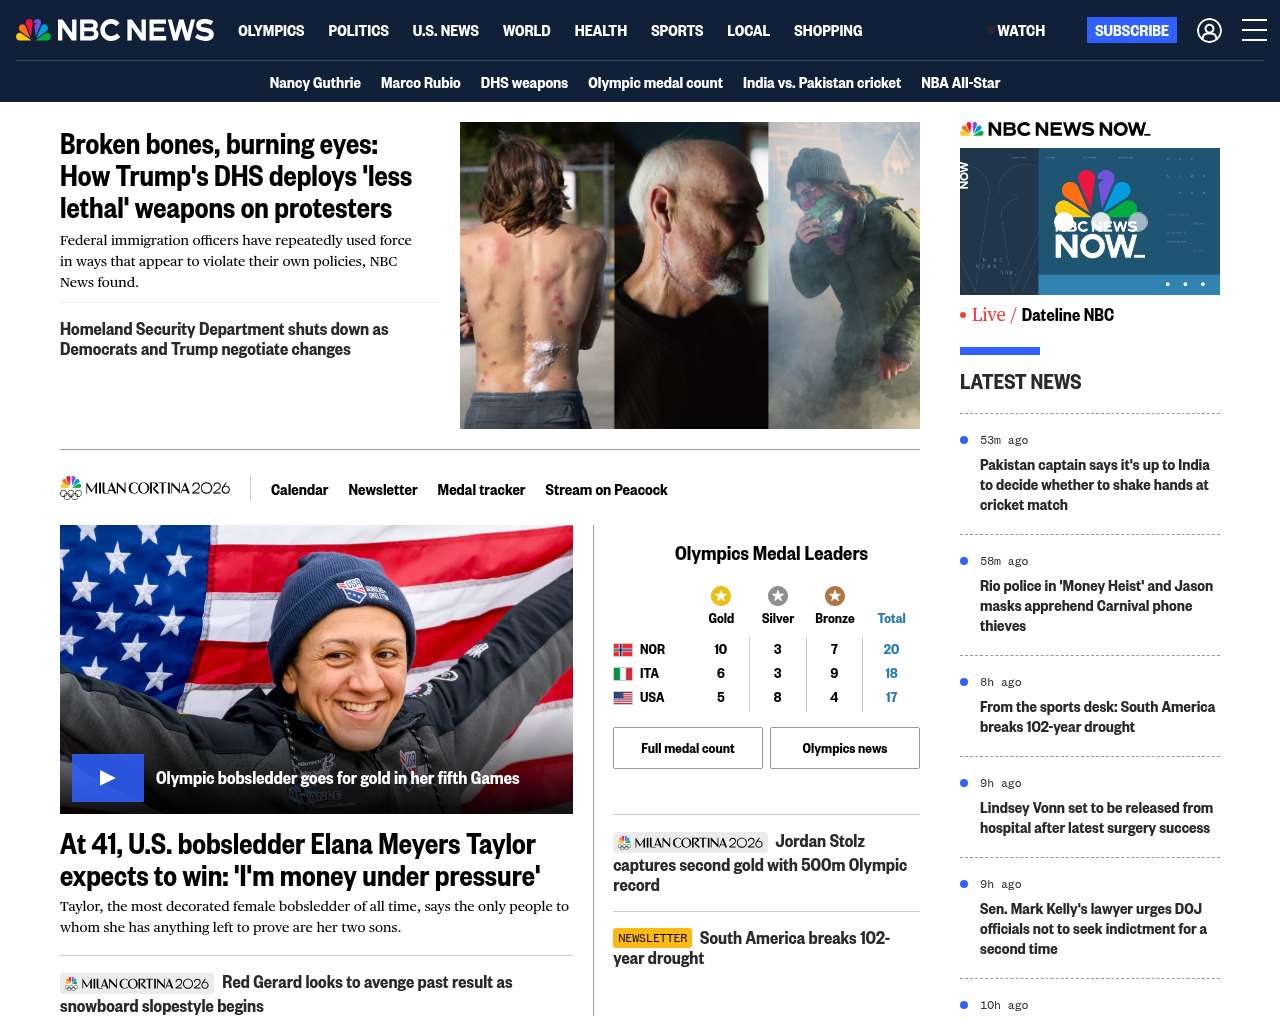Click the Olympics news button

click(845, 748)
